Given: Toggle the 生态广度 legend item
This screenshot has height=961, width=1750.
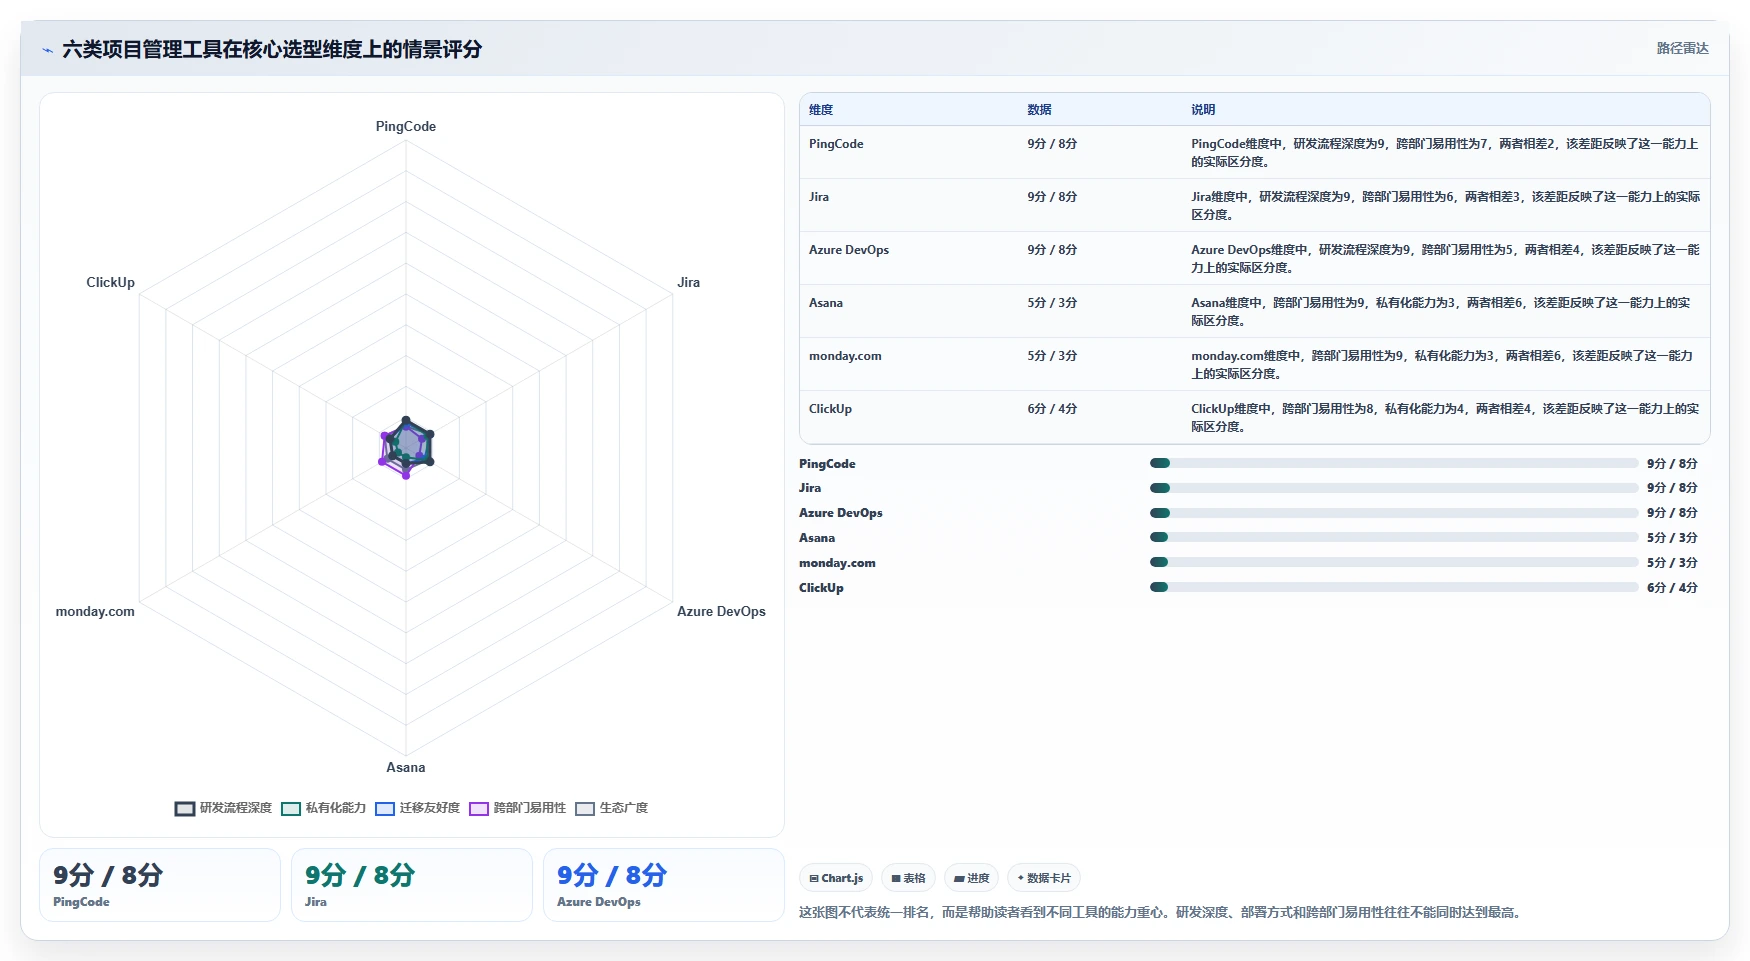Looking at the screenshot, I should pos(612,808).
